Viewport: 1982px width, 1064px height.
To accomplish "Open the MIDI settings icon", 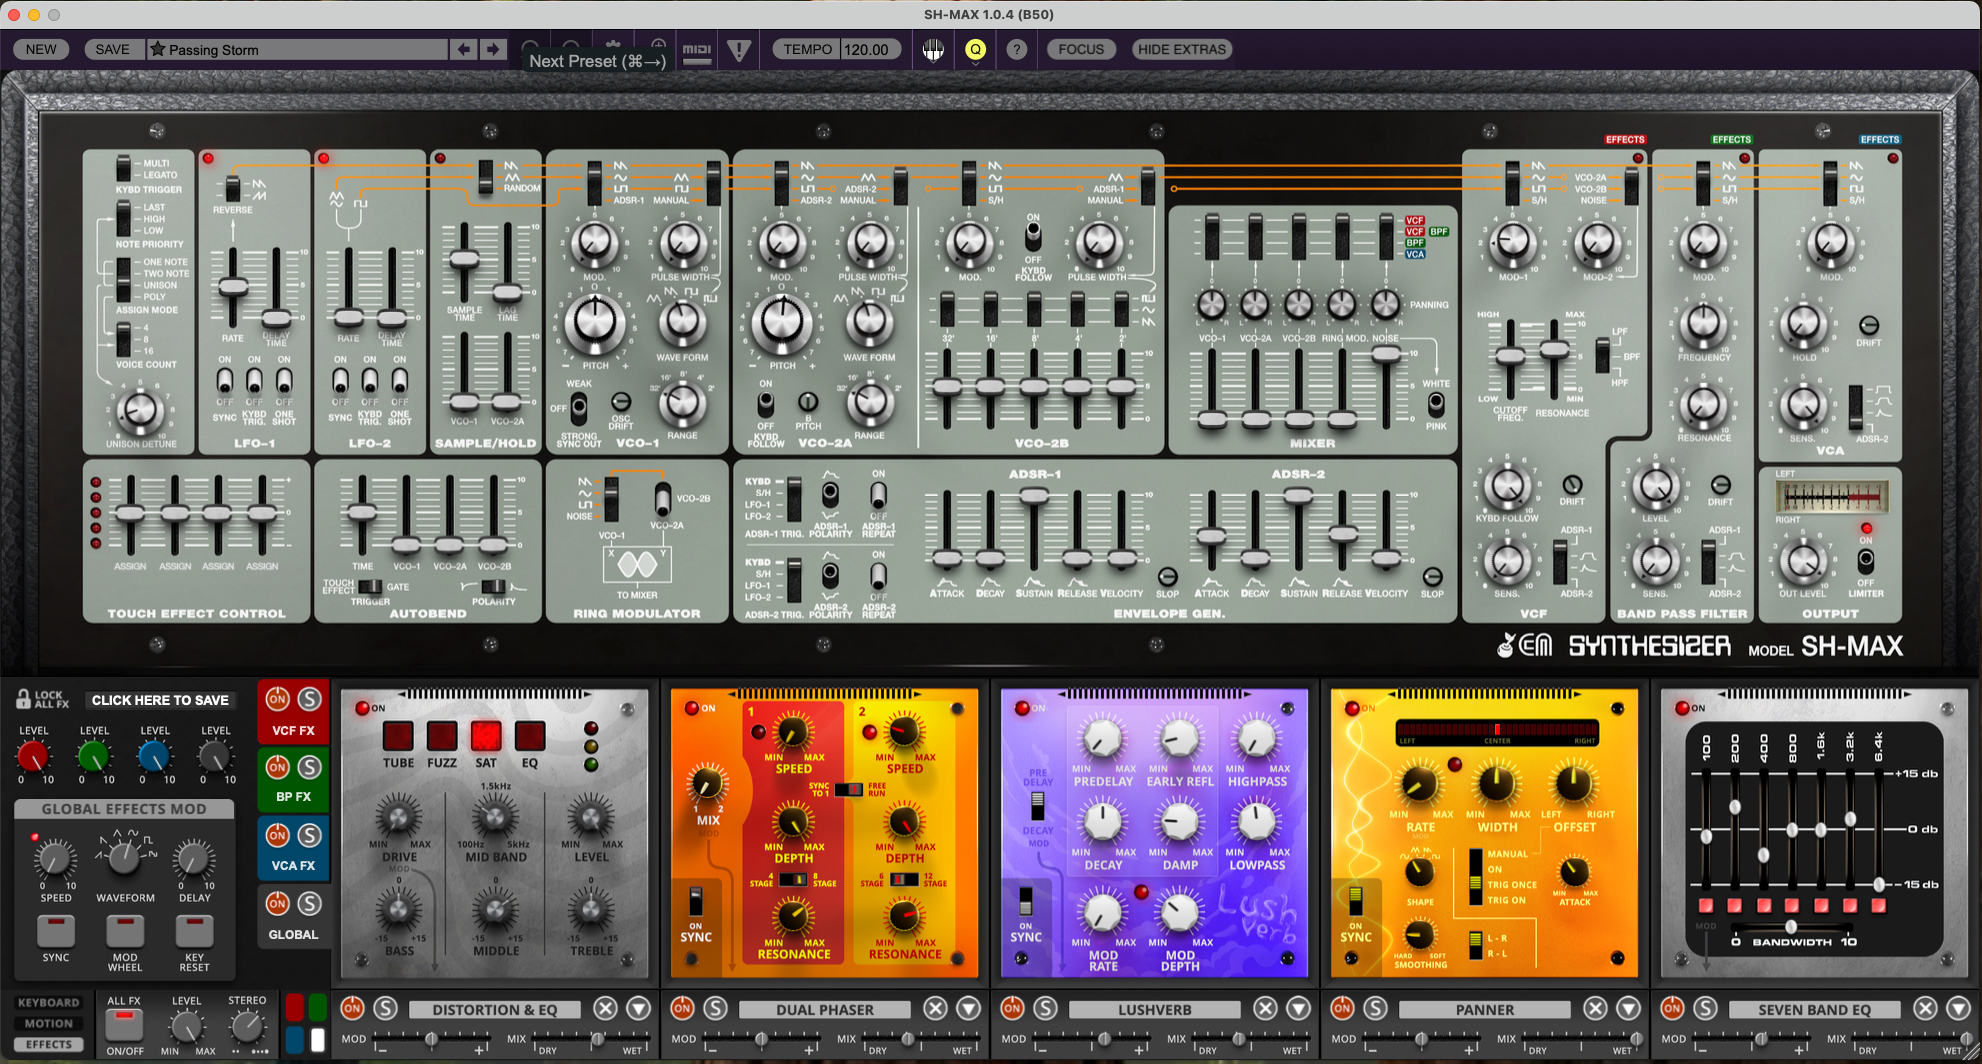I will [697, 50].
